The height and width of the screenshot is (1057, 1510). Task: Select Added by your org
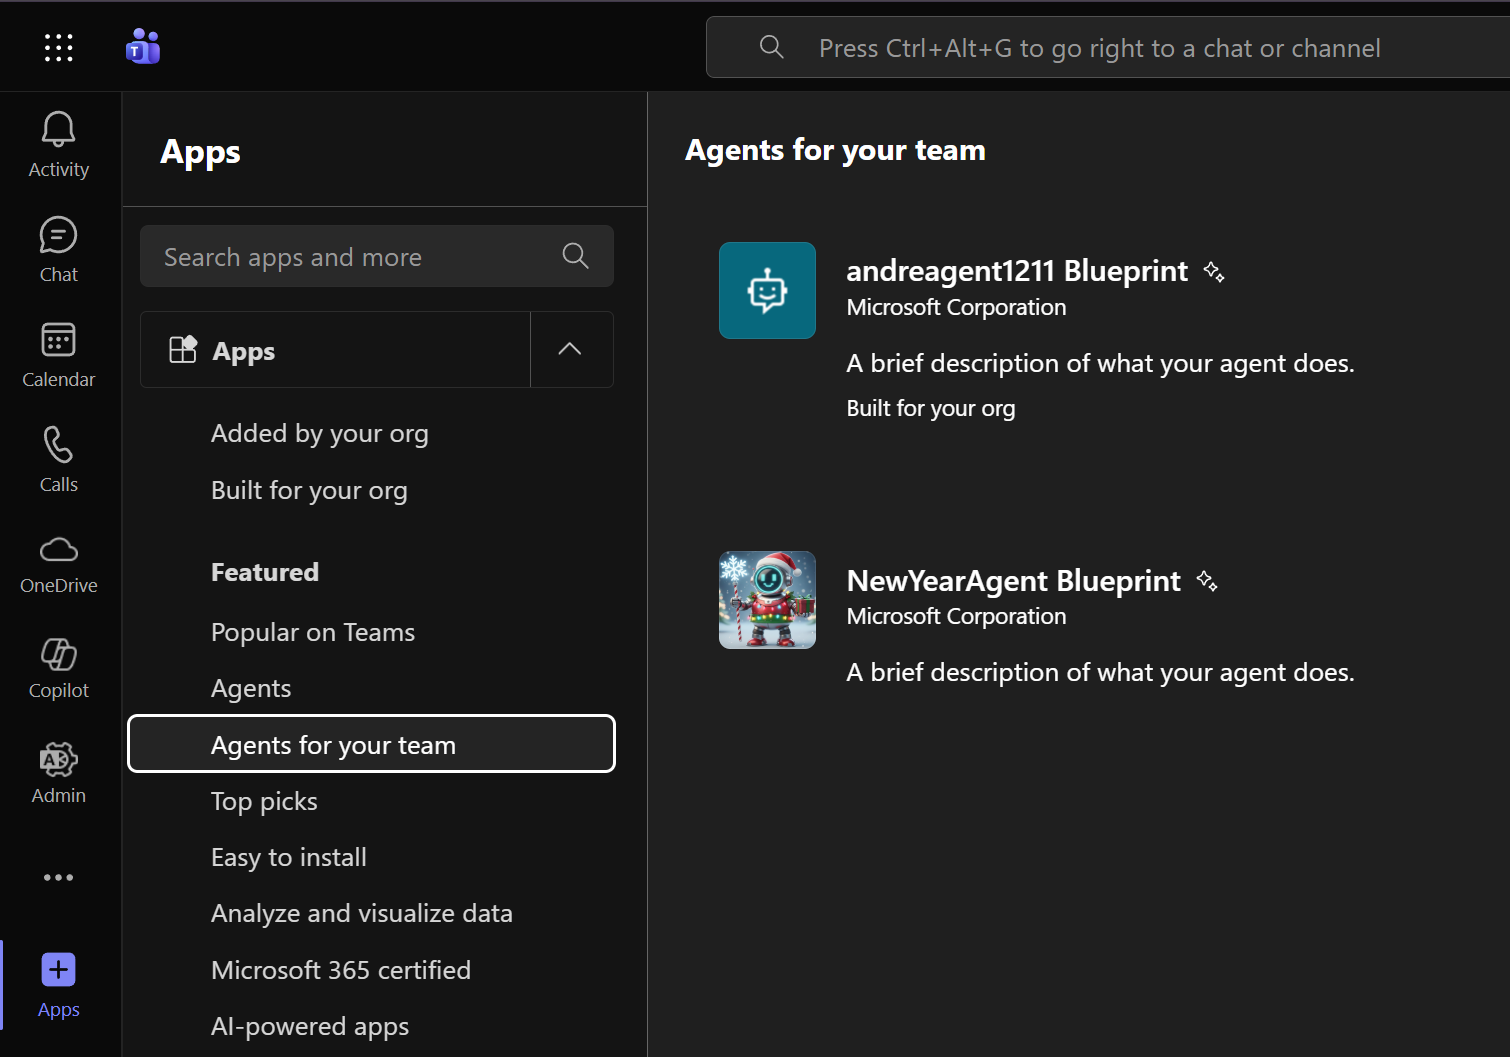click(x=319, y=433)
